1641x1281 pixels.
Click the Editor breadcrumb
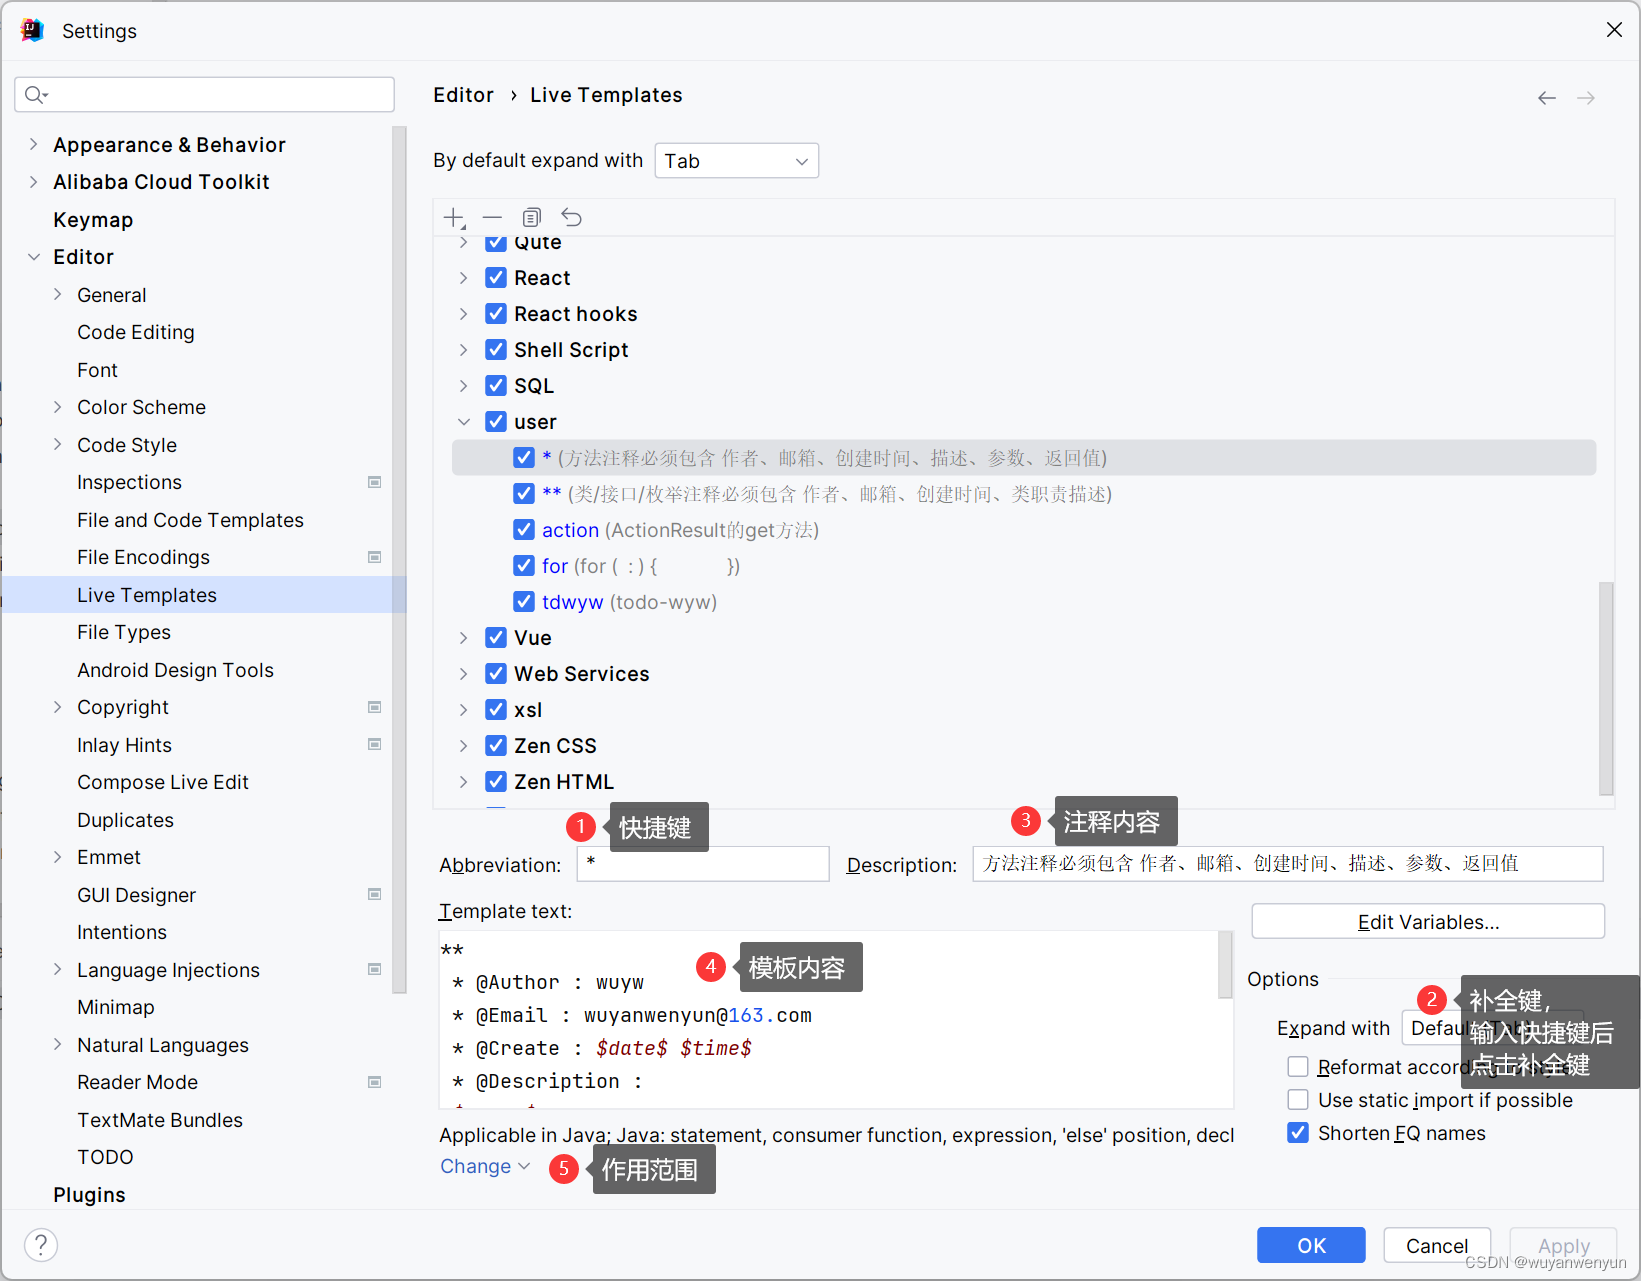463,95
